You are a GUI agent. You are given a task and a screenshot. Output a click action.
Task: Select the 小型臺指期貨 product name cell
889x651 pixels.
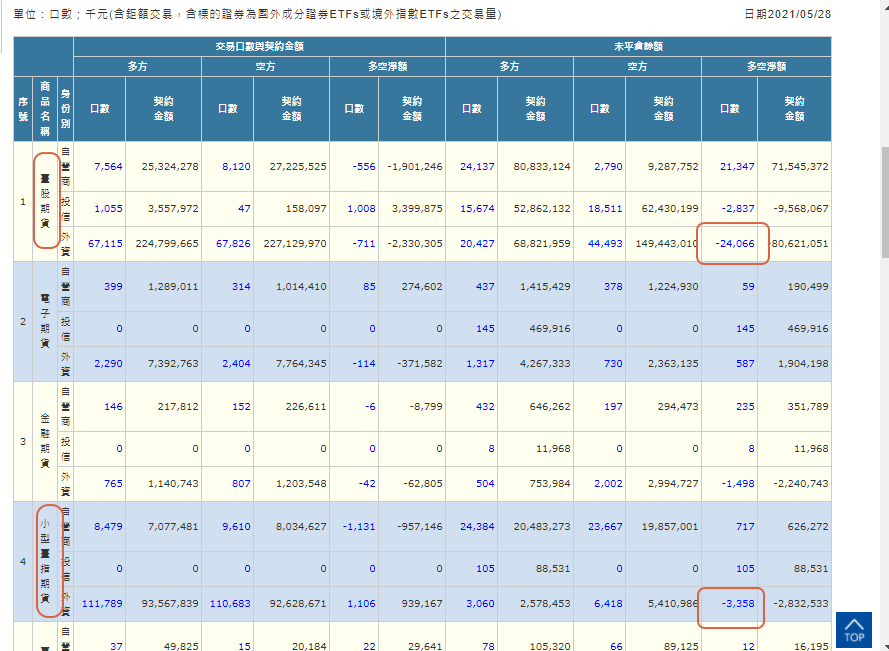tap(45, 561)
